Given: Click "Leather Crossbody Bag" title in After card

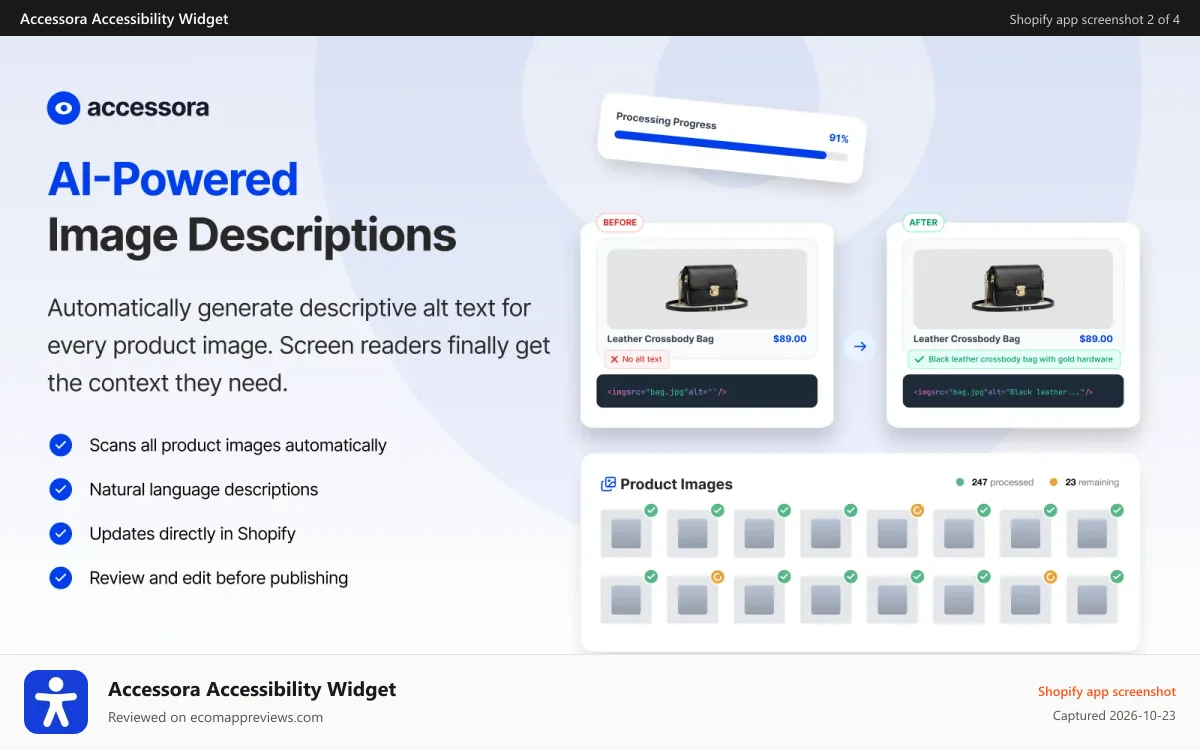Looking at the screenshot, I should point(966,339).
